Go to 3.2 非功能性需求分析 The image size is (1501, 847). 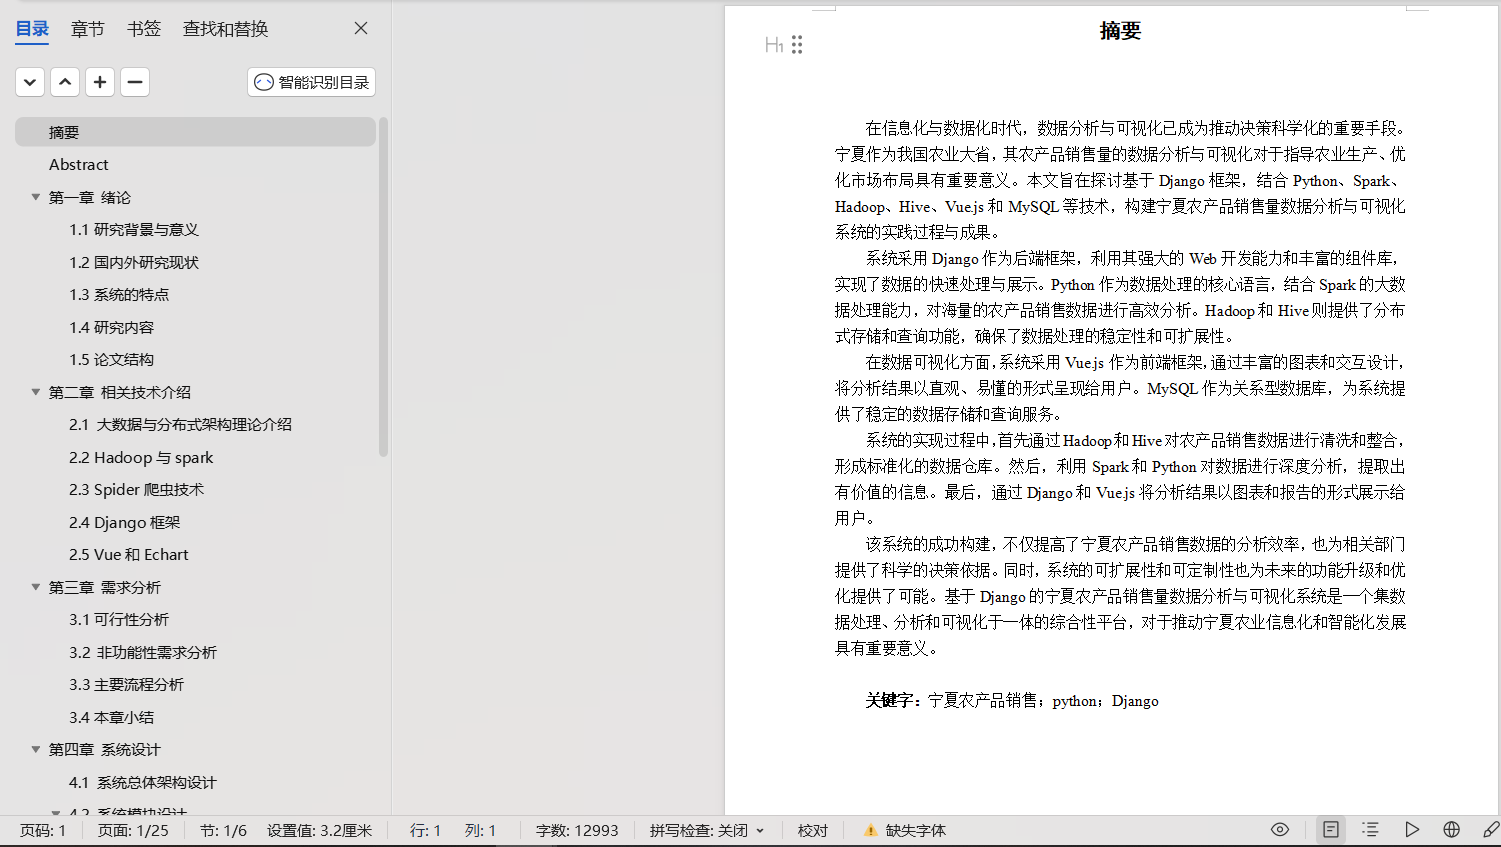[x=143, y=652]
